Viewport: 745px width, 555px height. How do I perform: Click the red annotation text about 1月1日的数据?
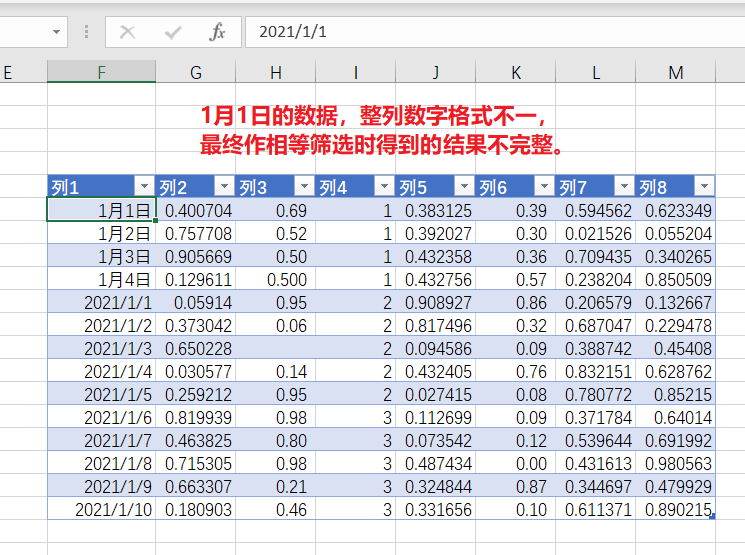point(380,130)
